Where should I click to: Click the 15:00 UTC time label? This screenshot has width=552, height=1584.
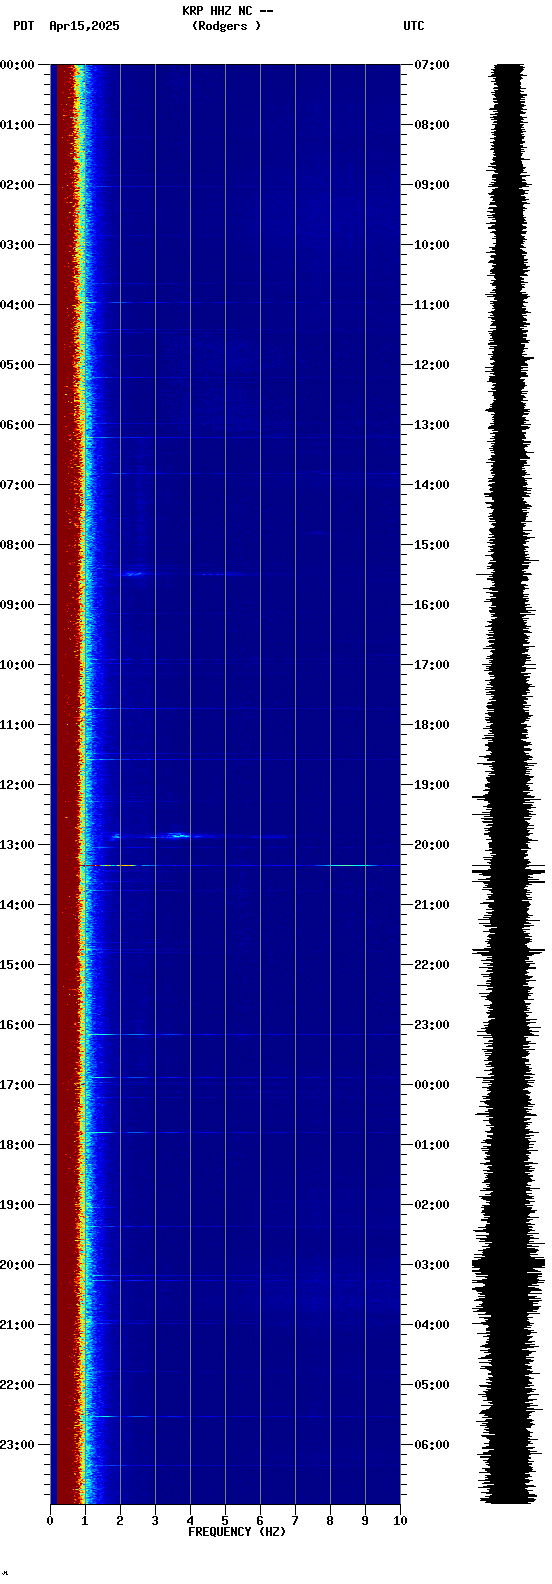coord(432,545)
